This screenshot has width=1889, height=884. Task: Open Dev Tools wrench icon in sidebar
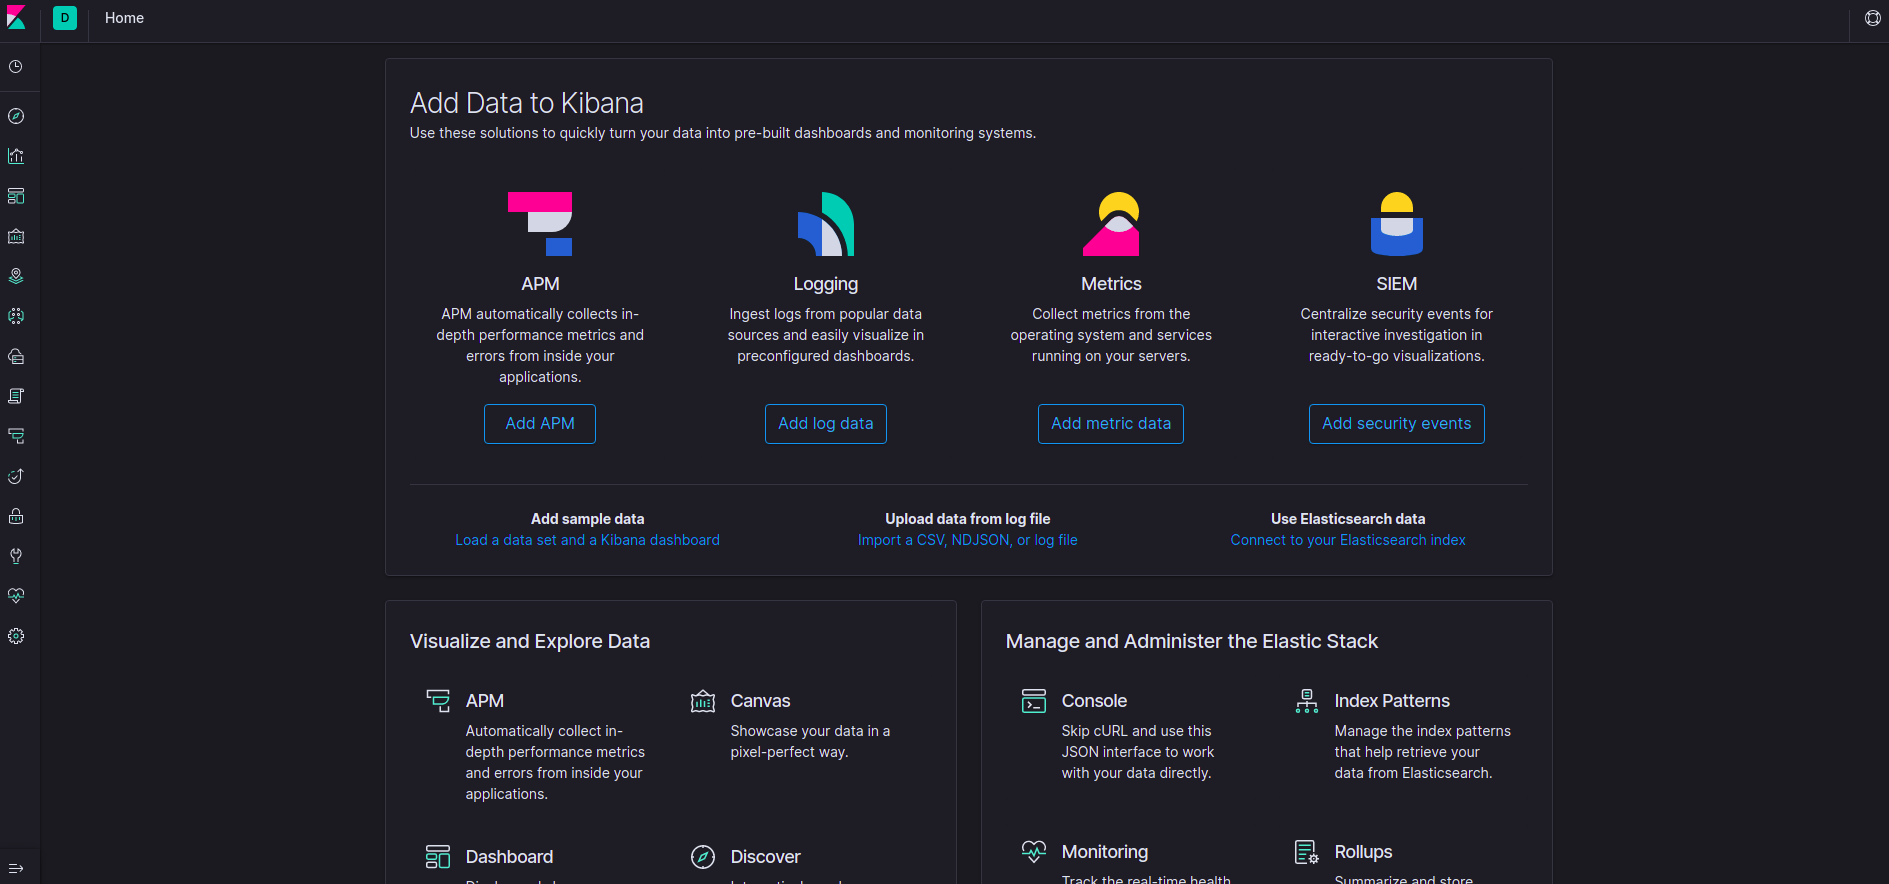pos(16,556)
